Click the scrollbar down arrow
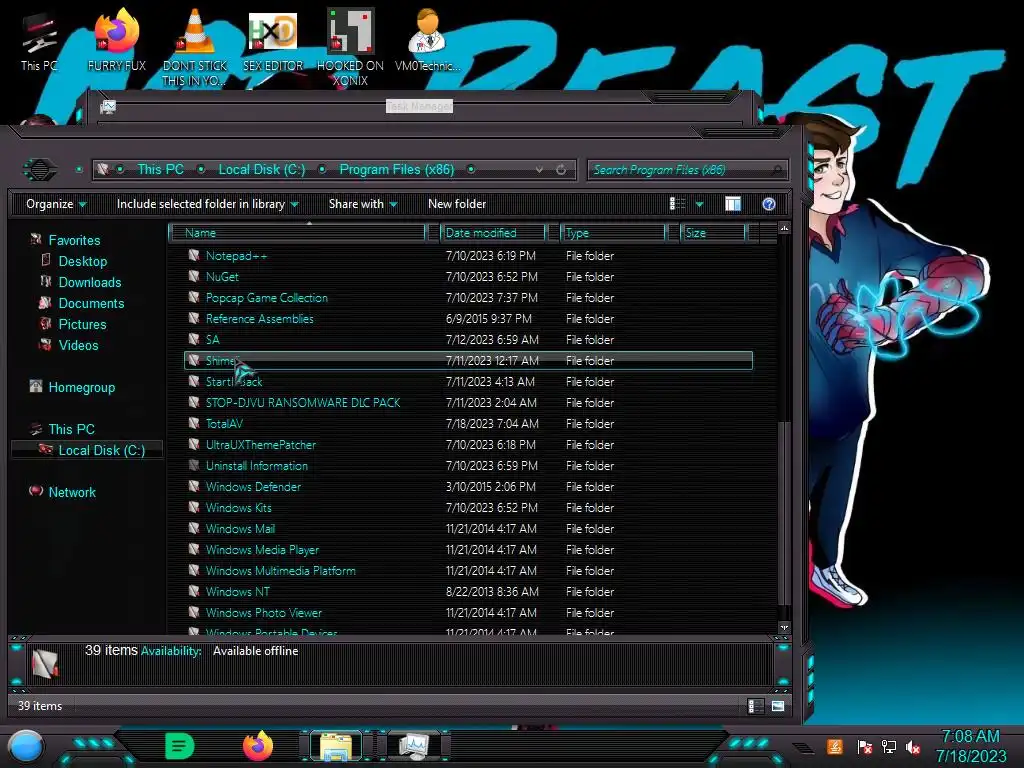Viewport: 1024px width, 768px height. point(784,628)
